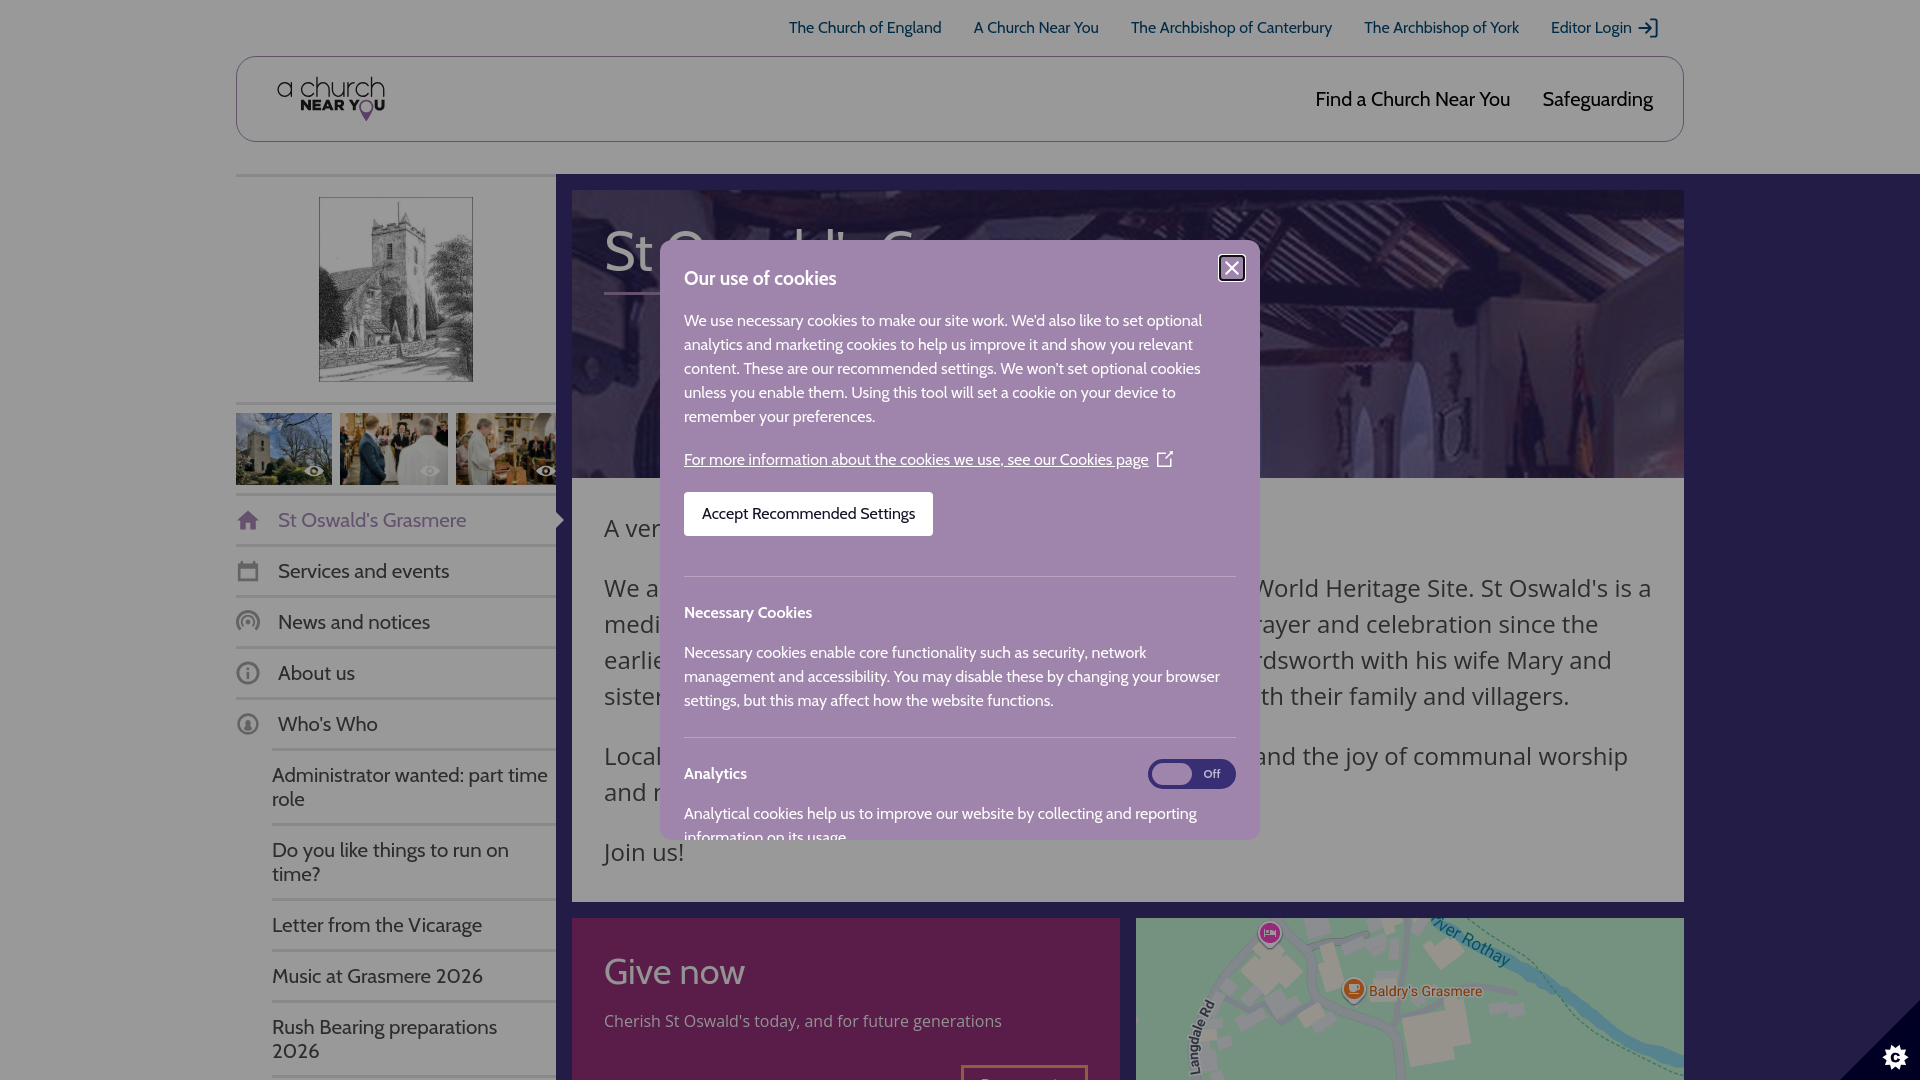Click calendar icon beside Services and events
Image resolution: width=1920 pixels, height=1080 pixels.
pos(248,571)
